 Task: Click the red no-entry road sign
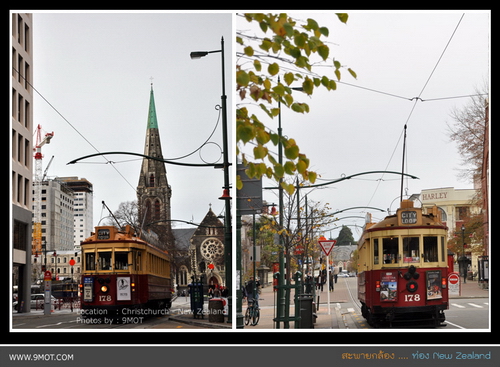click(453, 279)
